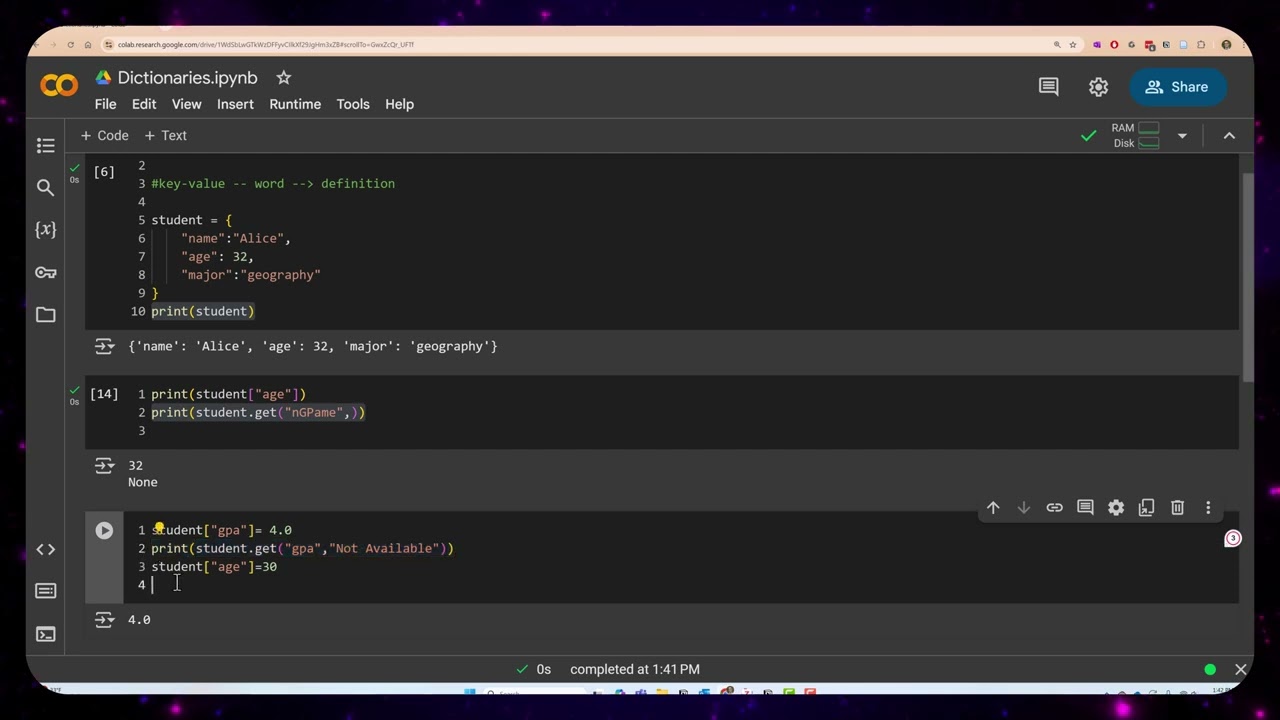Open Colab settings gear in header

click(x=1098, y=87)
